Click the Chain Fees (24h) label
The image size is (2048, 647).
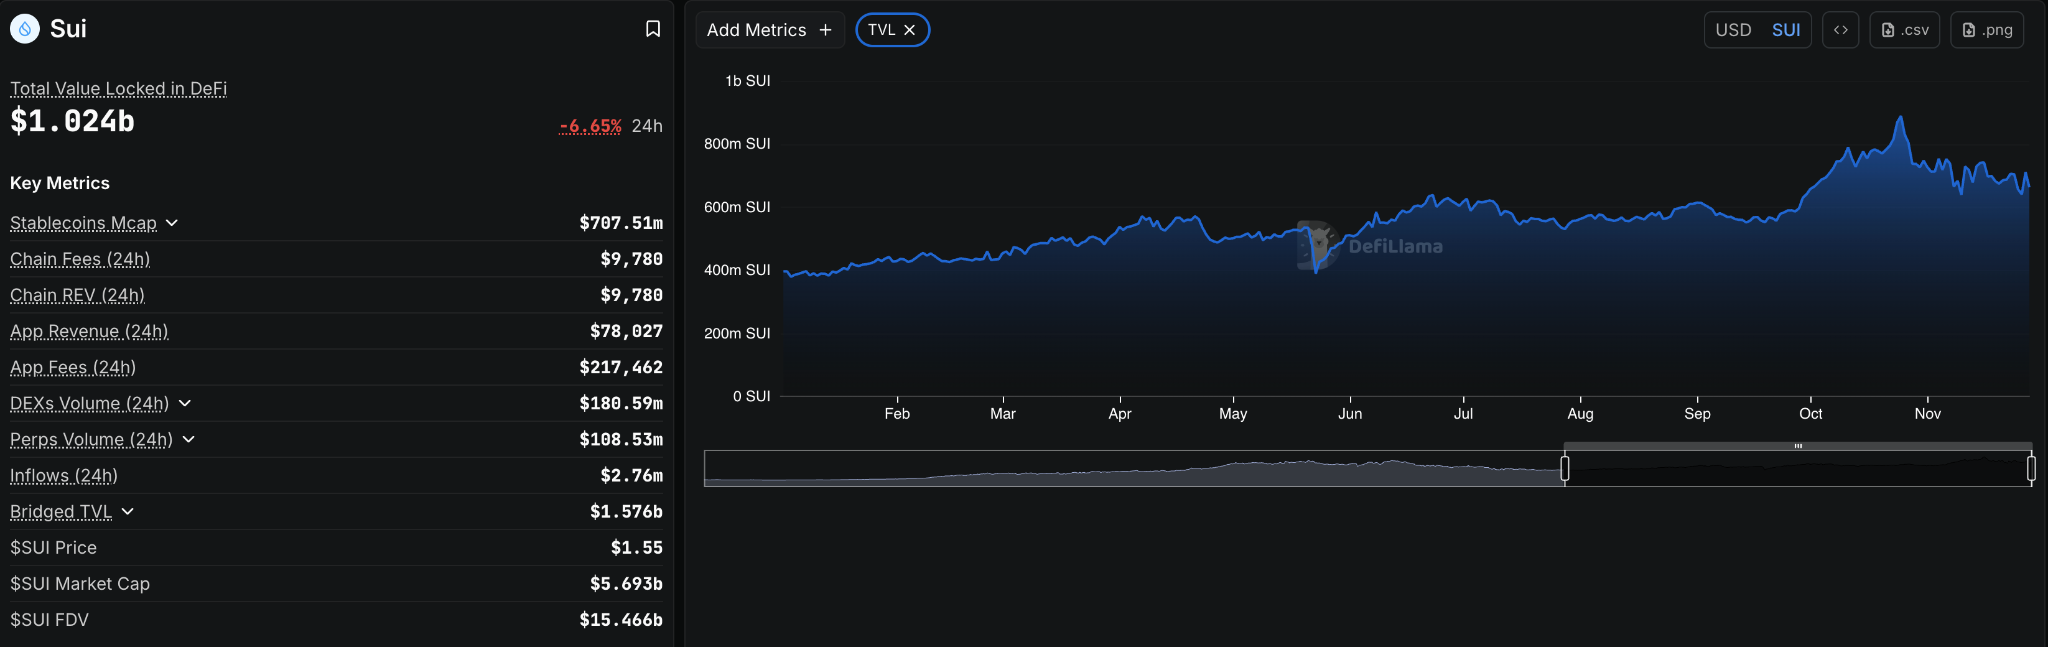coord(80,259)
